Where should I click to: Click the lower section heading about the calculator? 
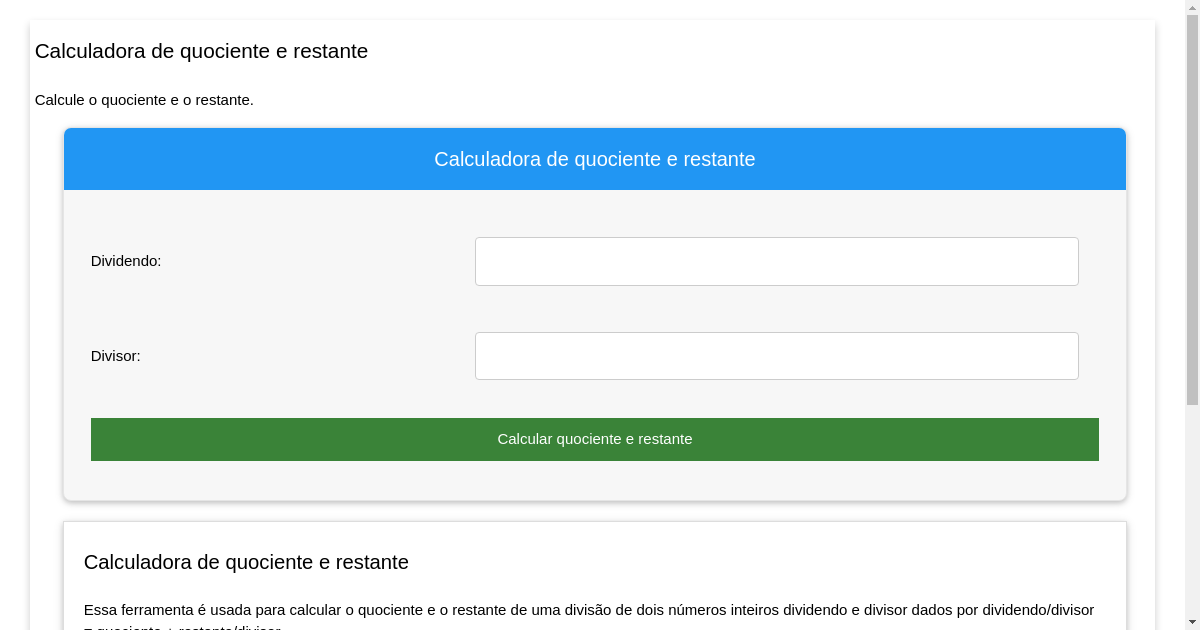[x=248, y=562]
